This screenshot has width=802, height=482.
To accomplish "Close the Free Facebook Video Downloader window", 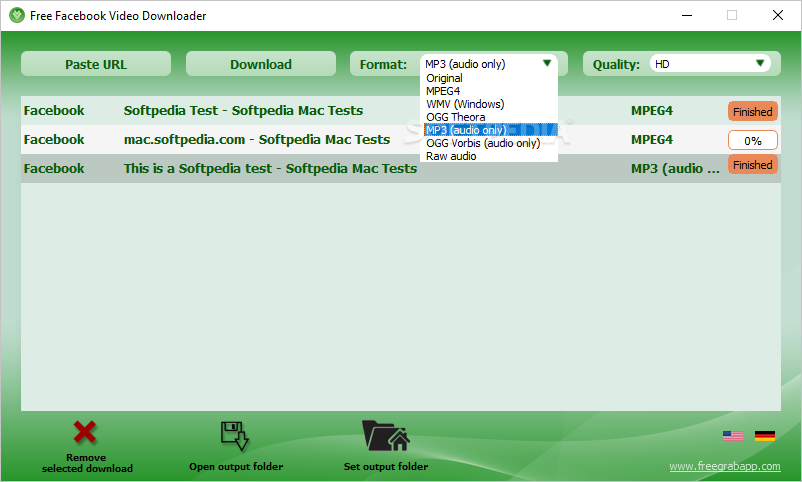I will 777,15.
